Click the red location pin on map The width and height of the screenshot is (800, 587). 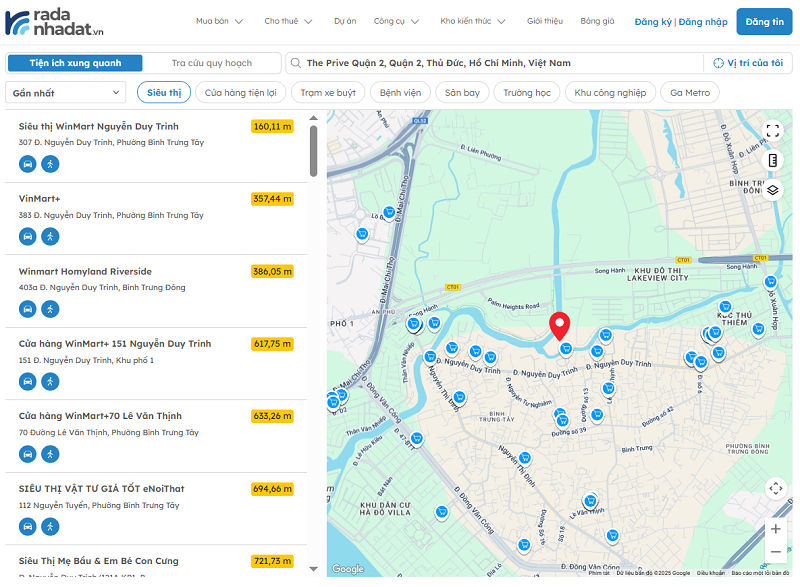[x=560, y=326]
